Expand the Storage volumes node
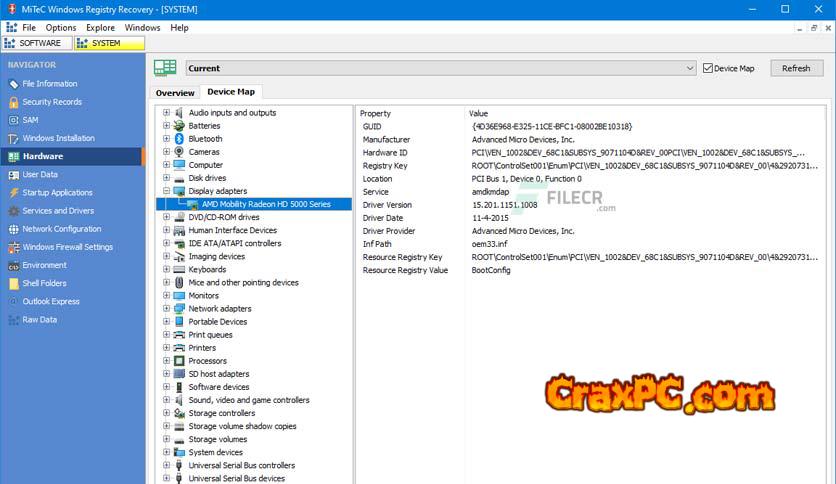Image resolution: width=836 pixels, height=484 pixels. tap(166, 439)
